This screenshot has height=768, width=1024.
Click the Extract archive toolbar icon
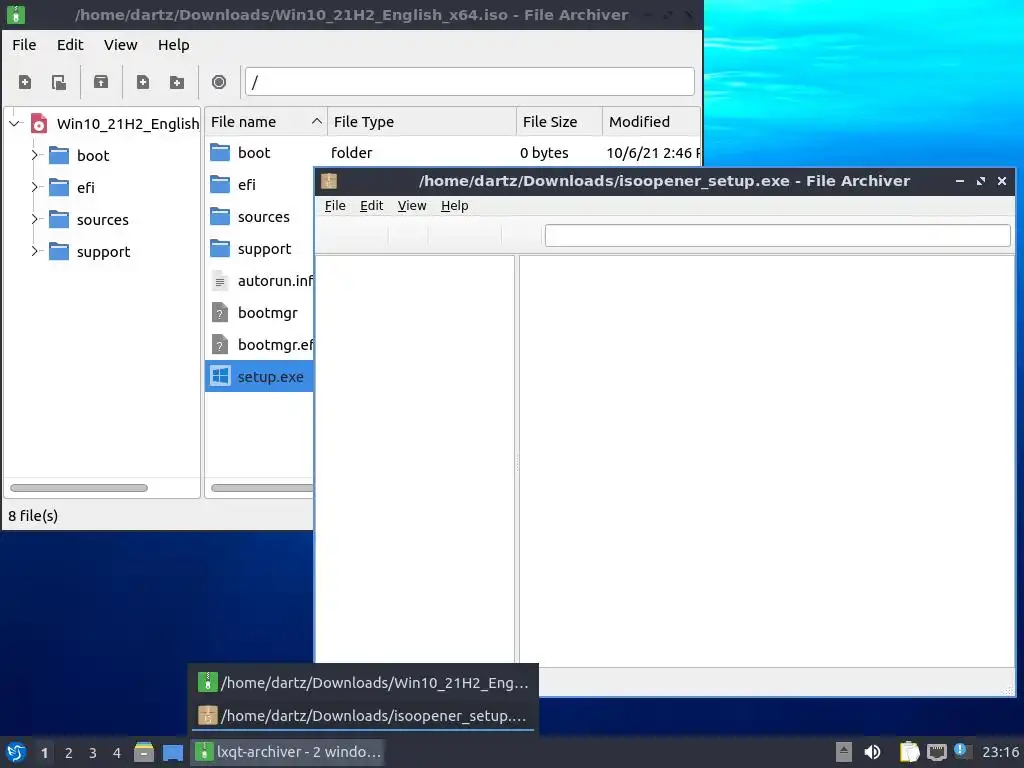point(101,82)
